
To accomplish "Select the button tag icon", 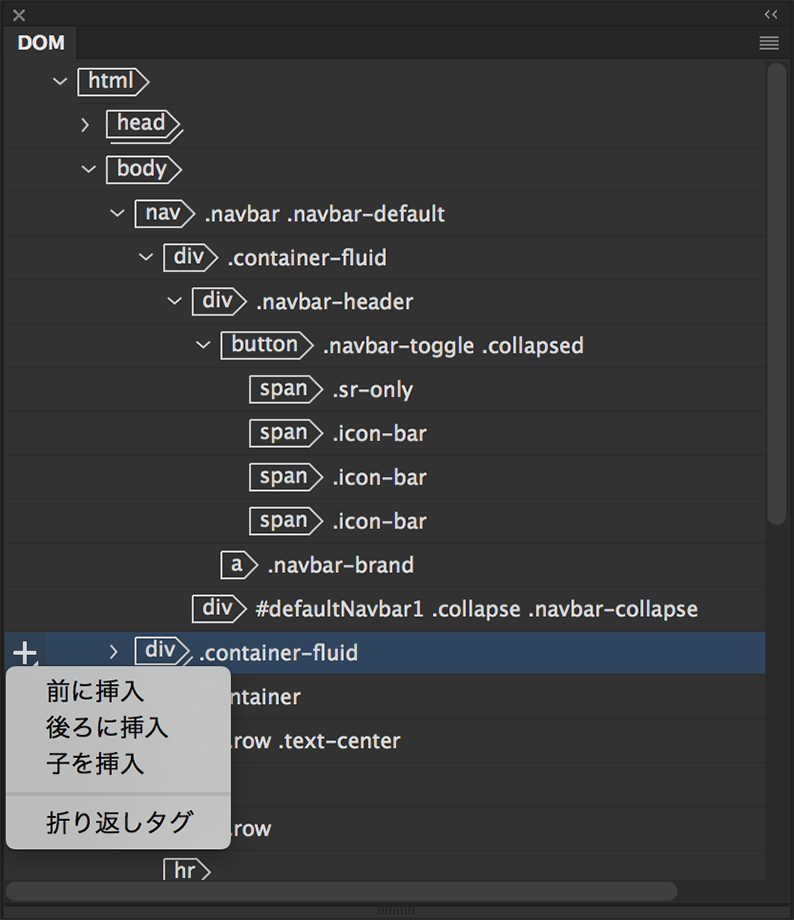I will coord(264,345).
